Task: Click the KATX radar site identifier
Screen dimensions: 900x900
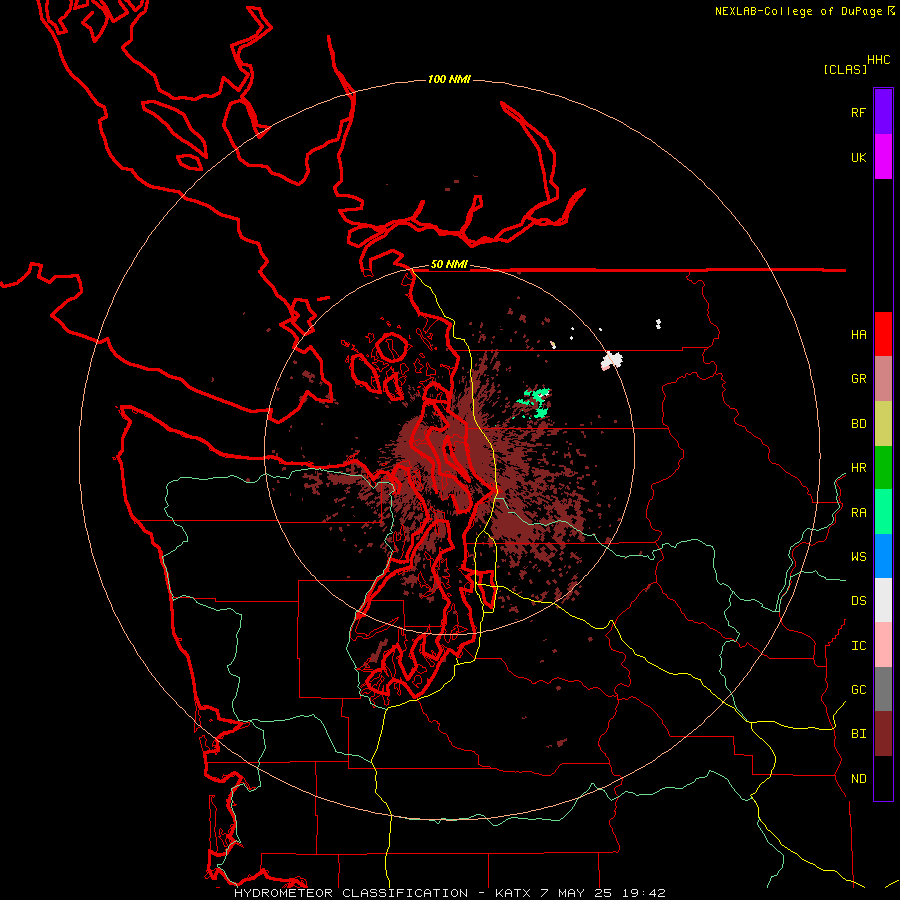Action: coord(513,893)
